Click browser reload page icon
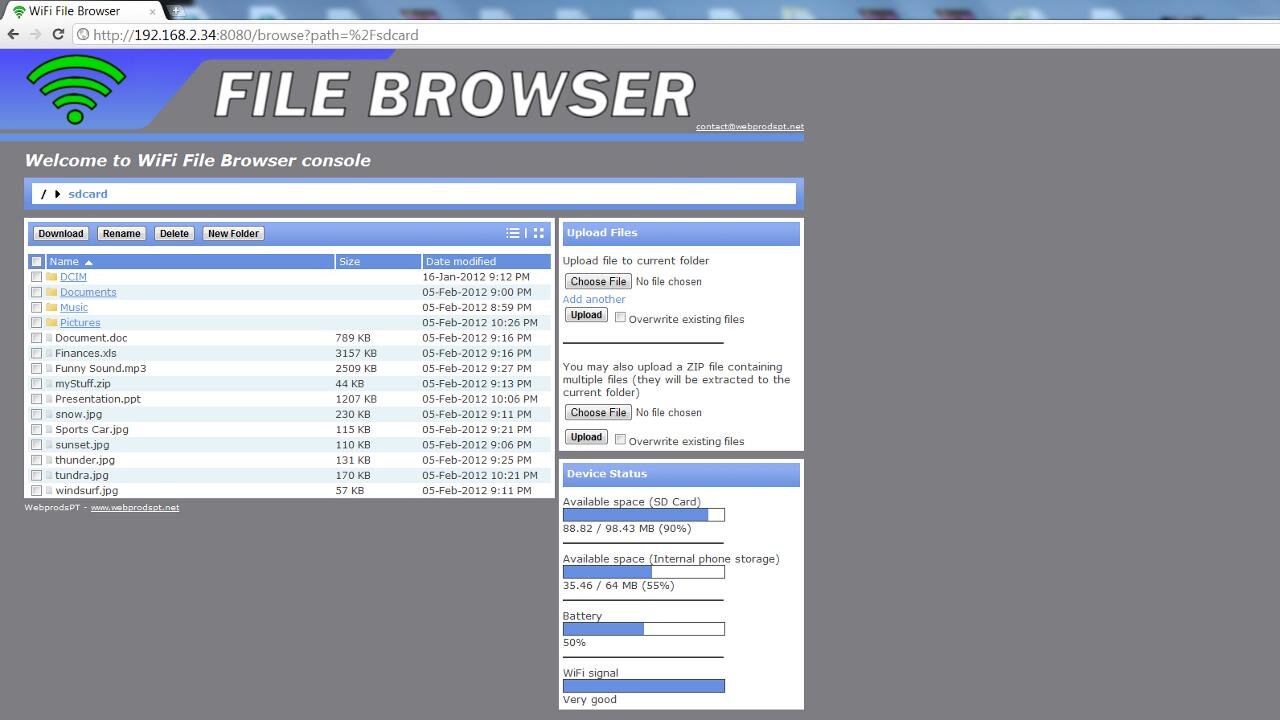Viewport: 1280px width, 720px height. click(x=58, y=34)
